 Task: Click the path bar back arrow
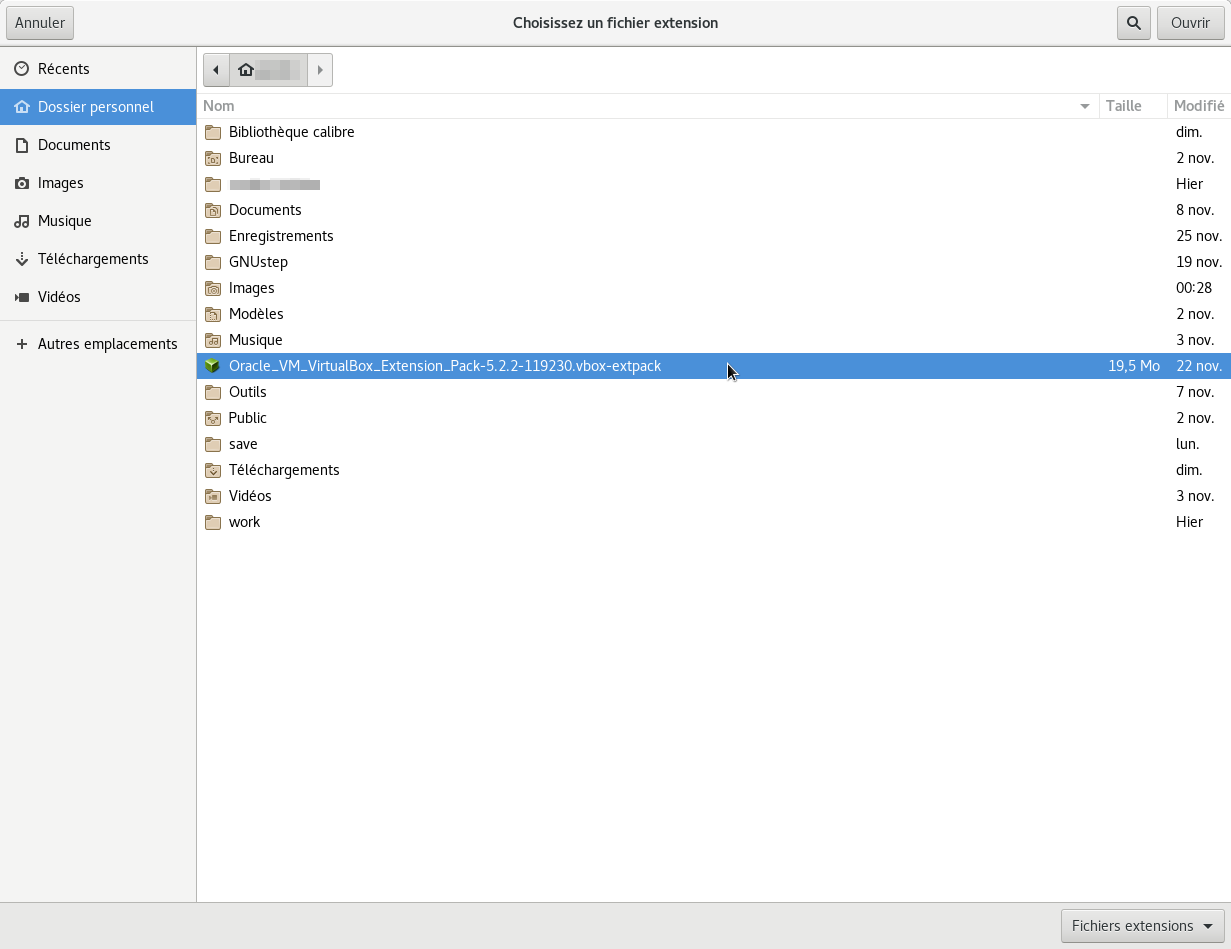(216, 70)
